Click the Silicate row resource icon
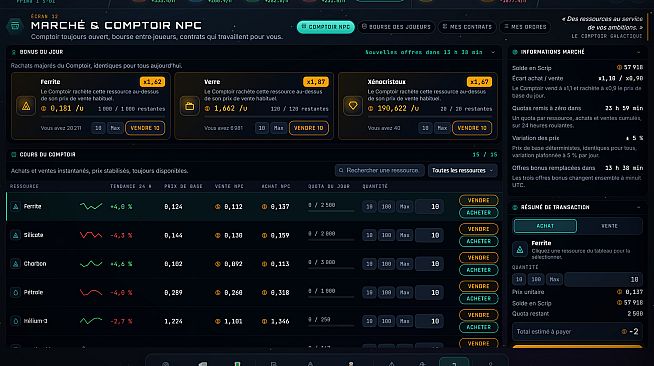Image resolution: width=654 pixels, height=366 pixels. 15,235
